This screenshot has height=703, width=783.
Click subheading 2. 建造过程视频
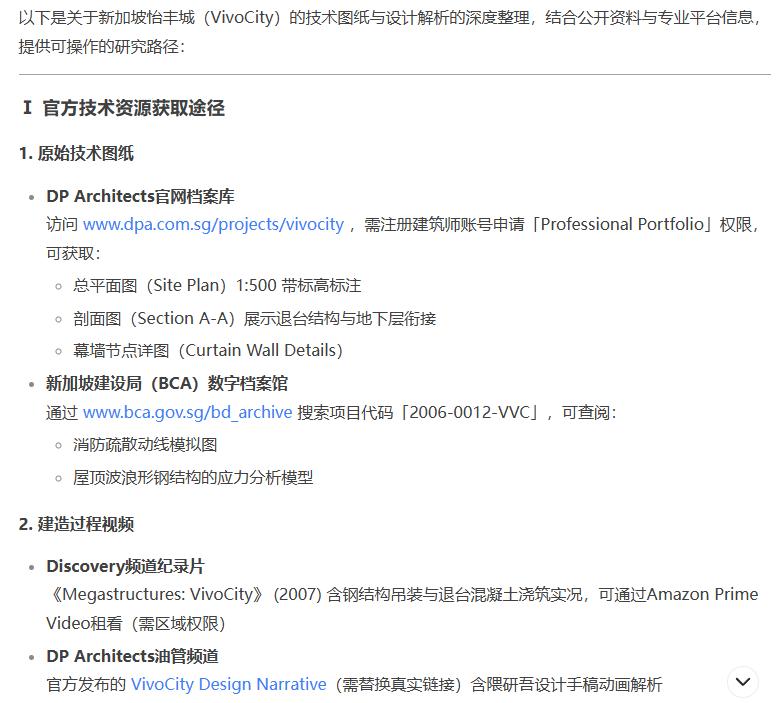[x=76, y=524]
